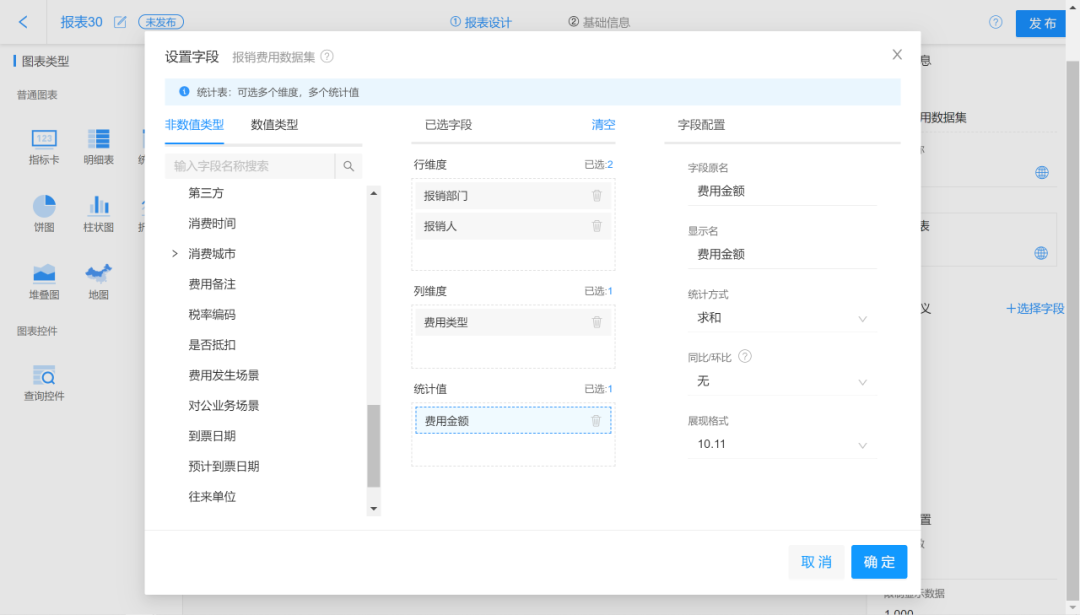Image resolution: width=1080 pixels, height=615 pixels.
Task: Delete 报销人 with its trash icon
Action: click(x=596, y=226)
